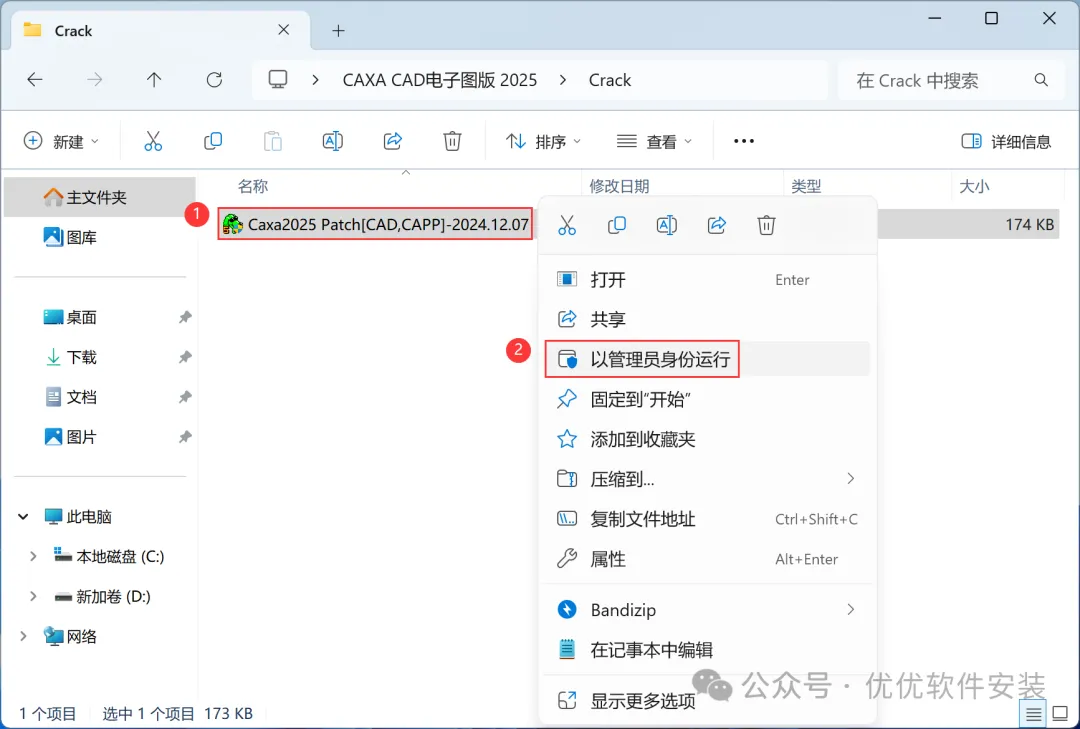Go up one folder level with the up arrow
The image size is (1080, 729).
pyautogui.click(x=154, y=80)
